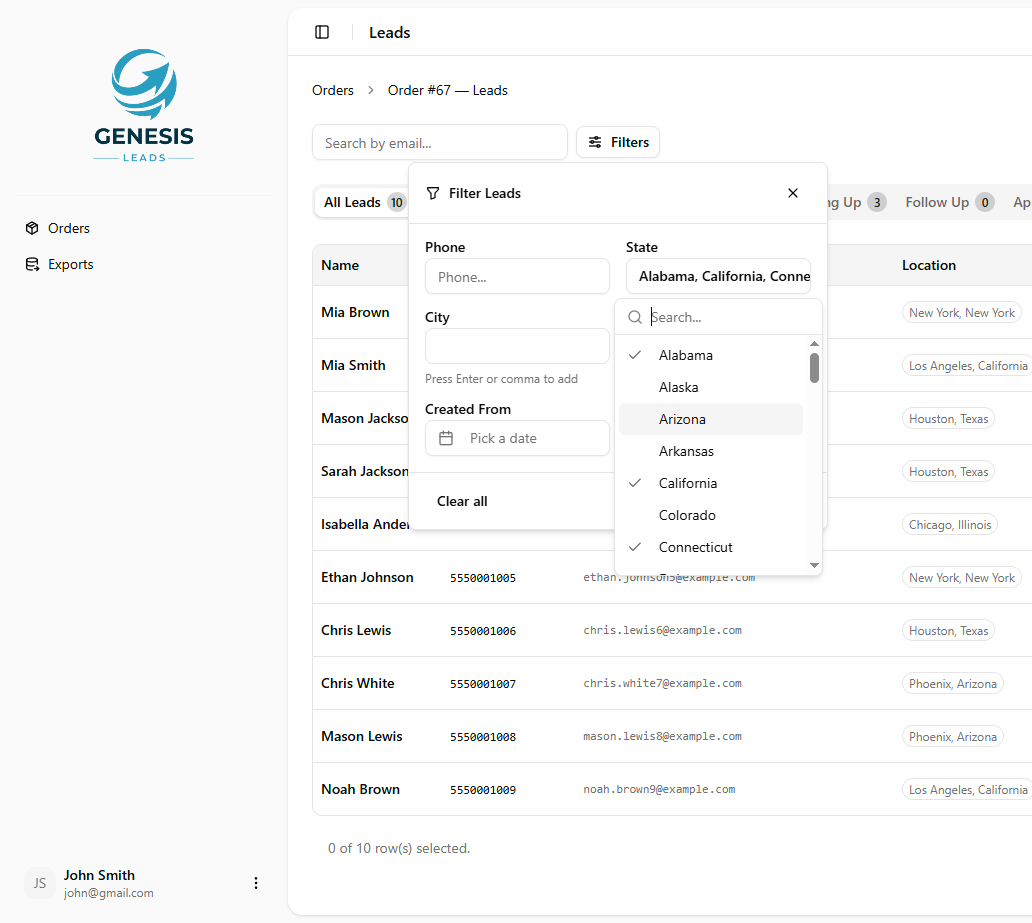Deselect California in the state list
The height and width of the screenshot is (923, 1032).
[x=711, y=483]
